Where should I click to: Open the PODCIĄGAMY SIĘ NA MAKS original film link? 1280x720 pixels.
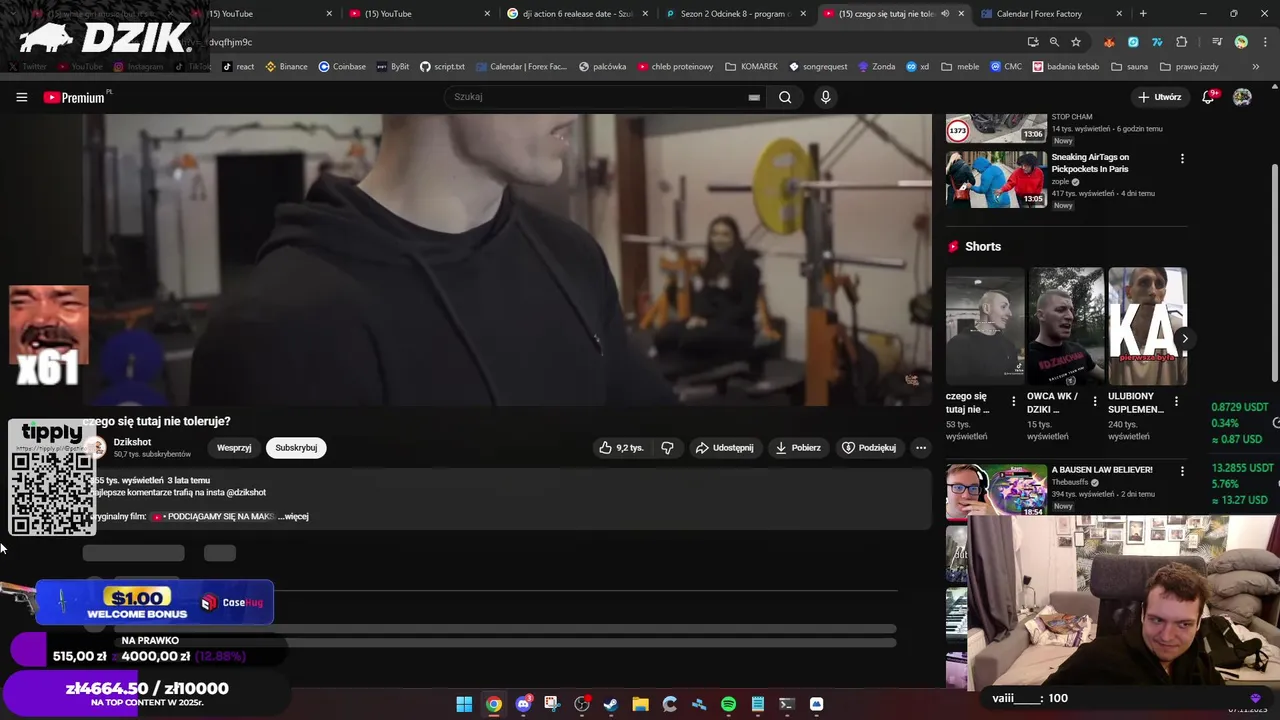tap(214, 516)
